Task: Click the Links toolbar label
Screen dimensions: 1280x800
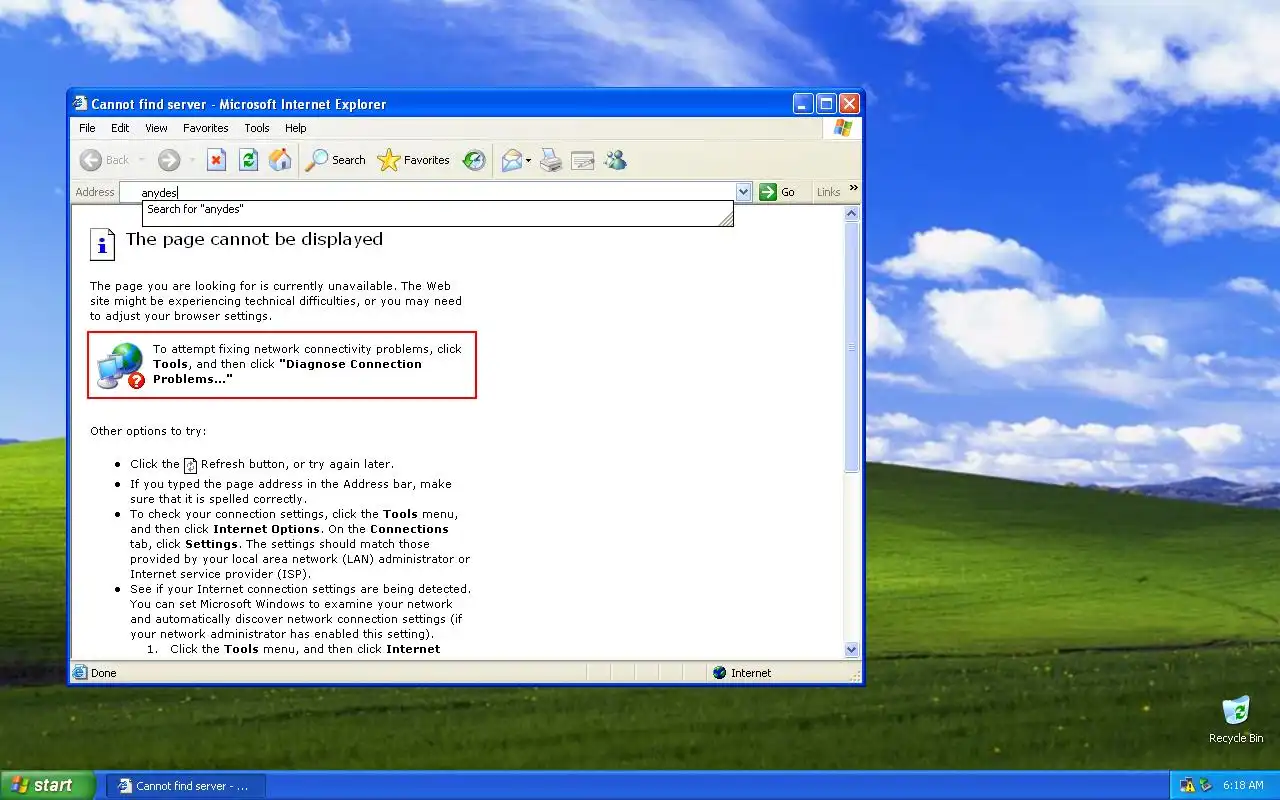Action: click(x=828, y=192)
